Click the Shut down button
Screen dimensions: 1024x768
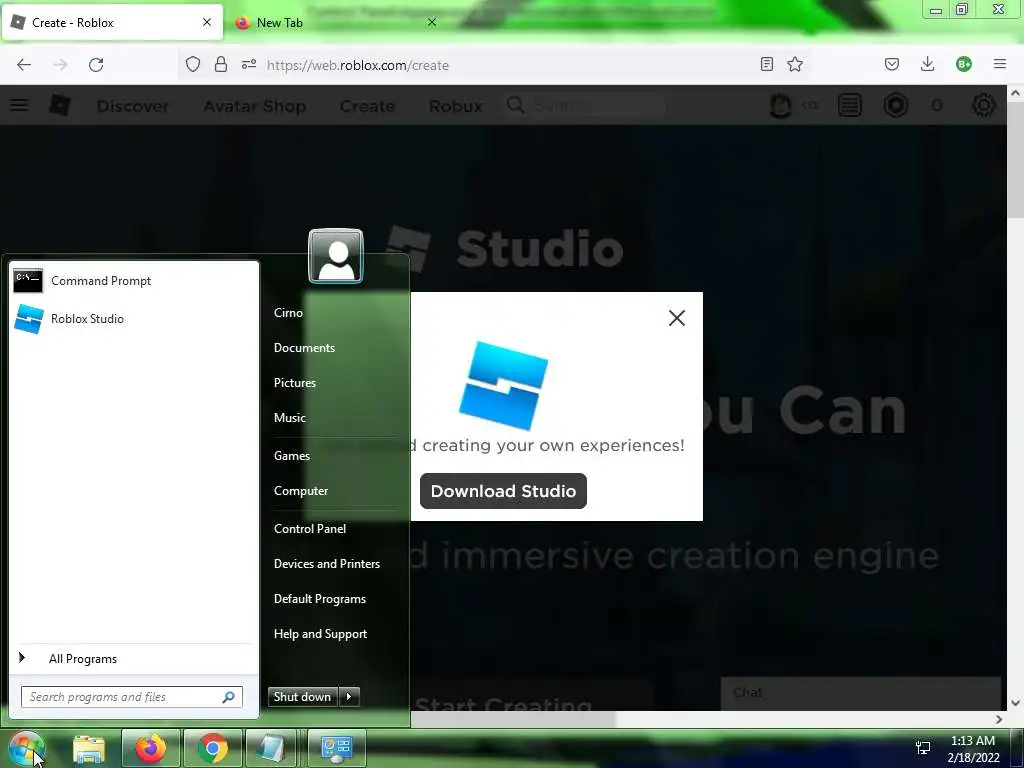pyautogui.click(x=302, y=697)
